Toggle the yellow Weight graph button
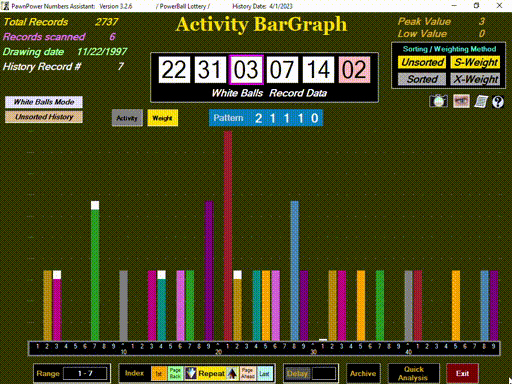 pos(163,118)
